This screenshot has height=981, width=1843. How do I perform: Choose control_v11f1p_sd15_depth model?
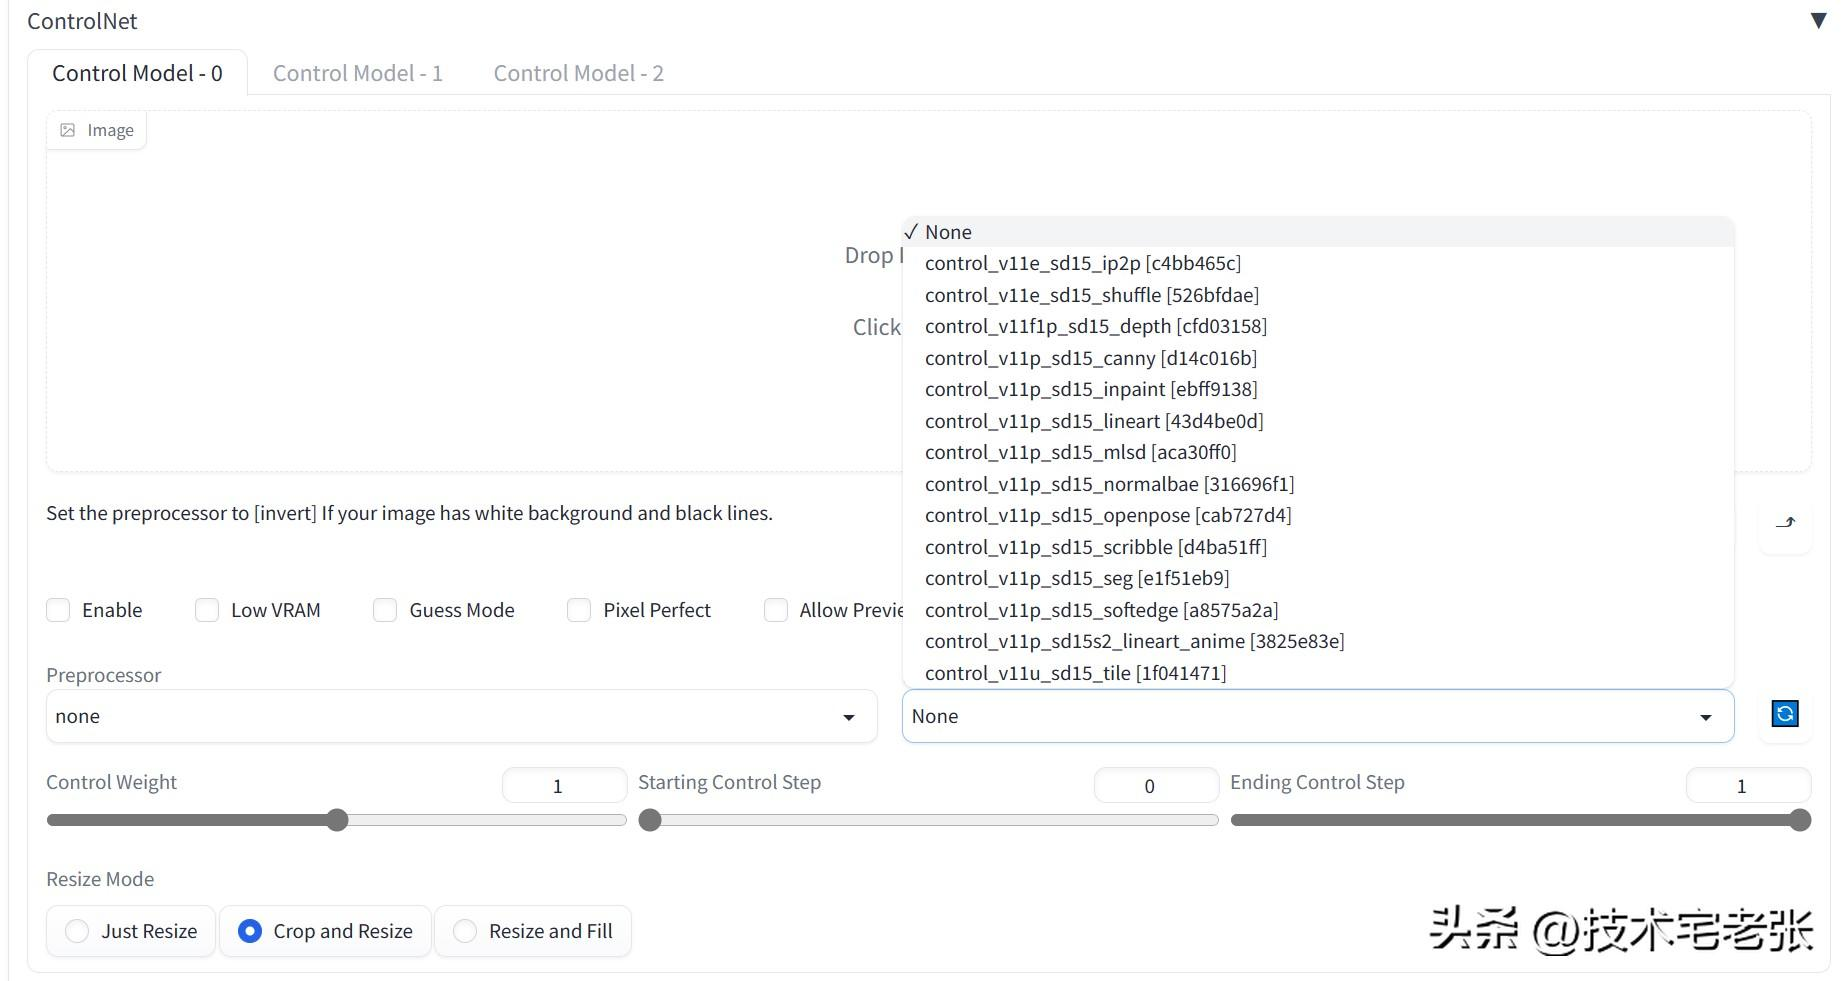[1317, 326]
